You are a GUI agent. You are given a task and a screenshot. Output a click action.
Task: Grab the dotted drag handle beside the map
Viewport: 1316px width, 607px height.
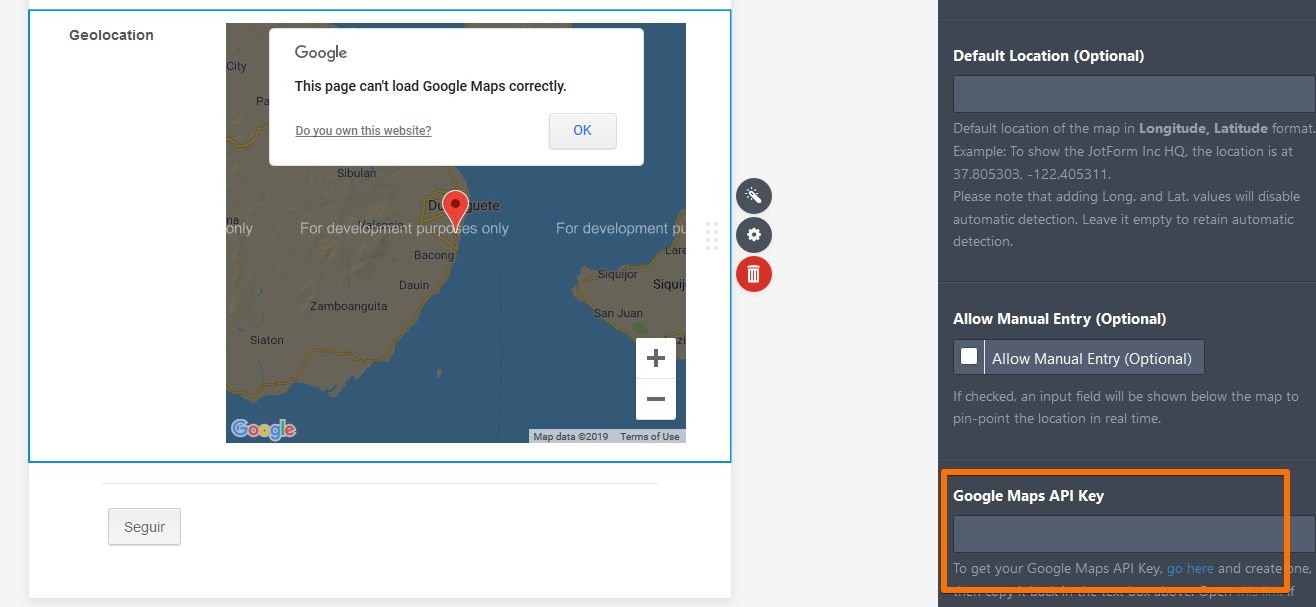[x=712, y=236]
